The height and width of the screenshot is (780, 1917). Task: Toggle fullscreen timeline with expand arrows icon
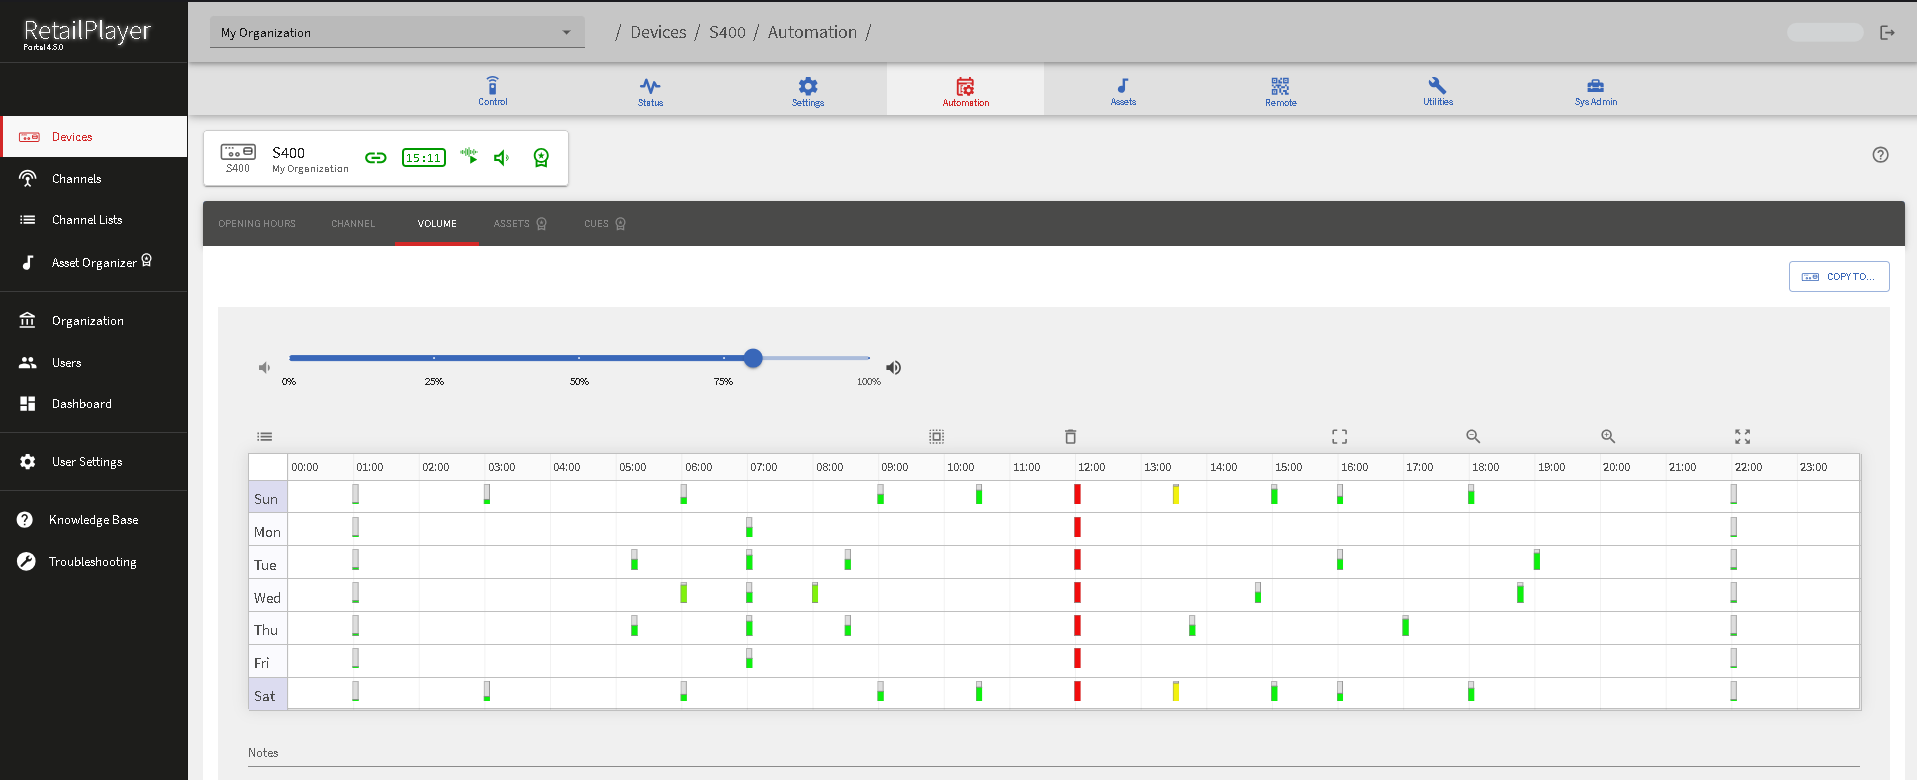coord(1742,437)
